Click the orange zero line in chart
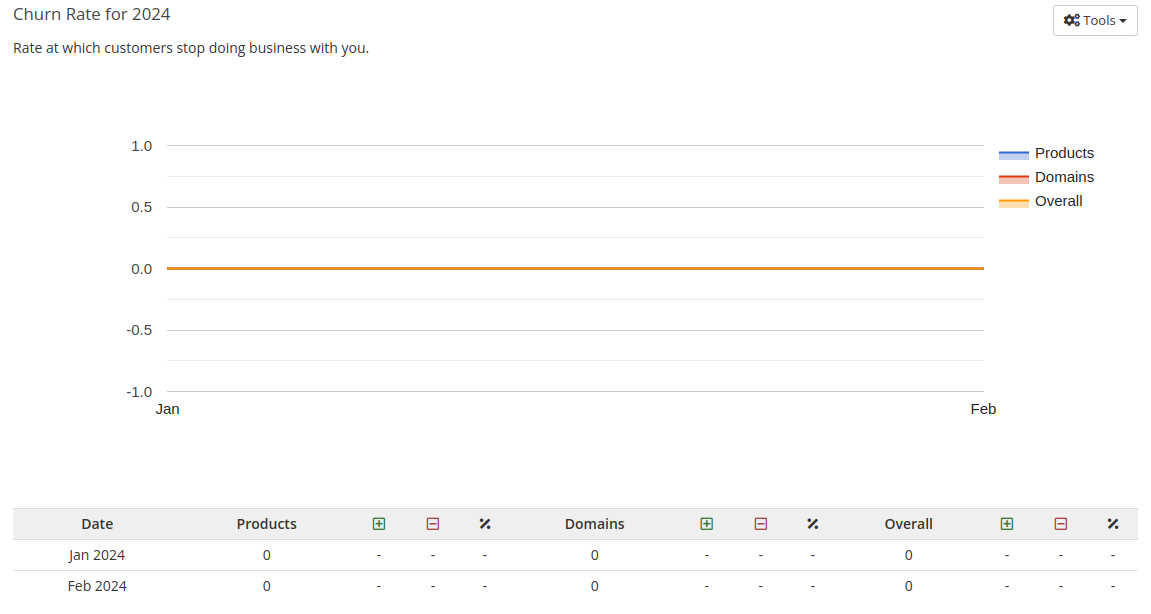Image resolution: width=1151 pixels, height=614 pixels. pos(575,268)
